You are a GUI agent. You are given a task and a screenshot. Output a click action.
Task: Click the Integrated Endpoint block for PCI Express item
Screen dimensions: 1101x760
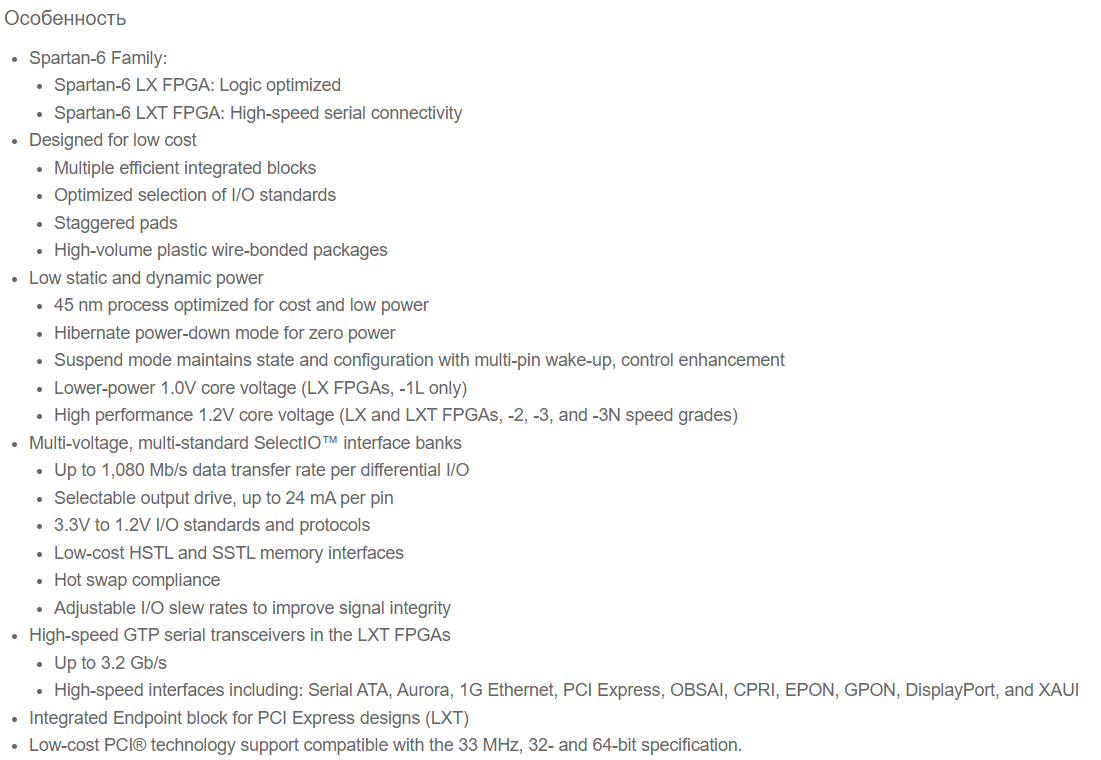[x=249, y=718]
